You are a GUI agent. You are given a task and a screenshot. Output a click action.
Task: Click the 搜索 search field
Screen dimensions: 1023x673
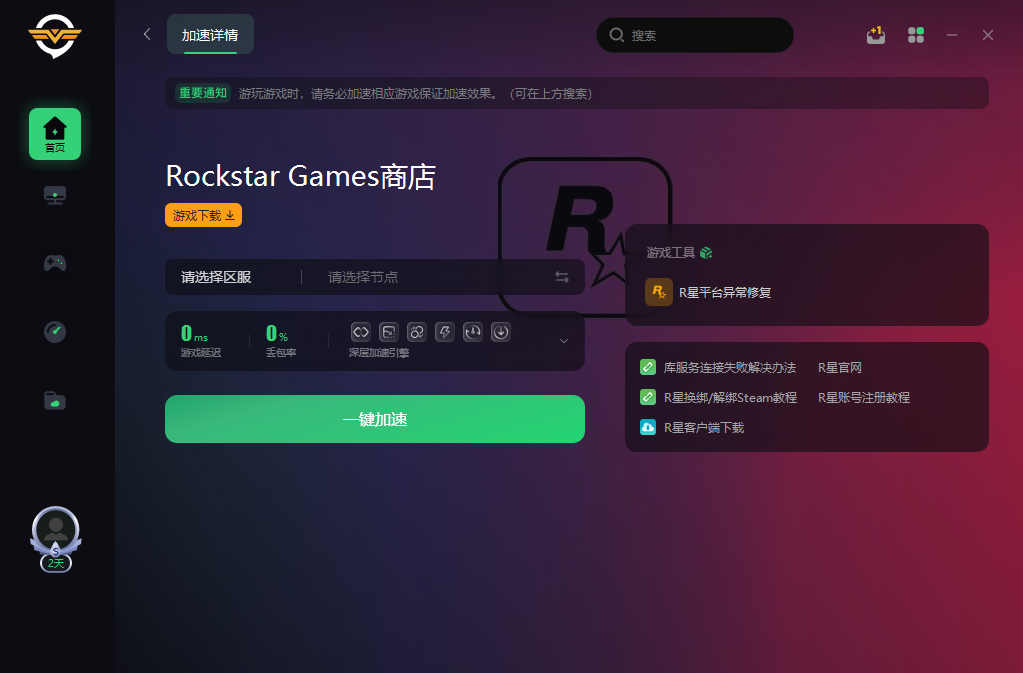point(695,35)
